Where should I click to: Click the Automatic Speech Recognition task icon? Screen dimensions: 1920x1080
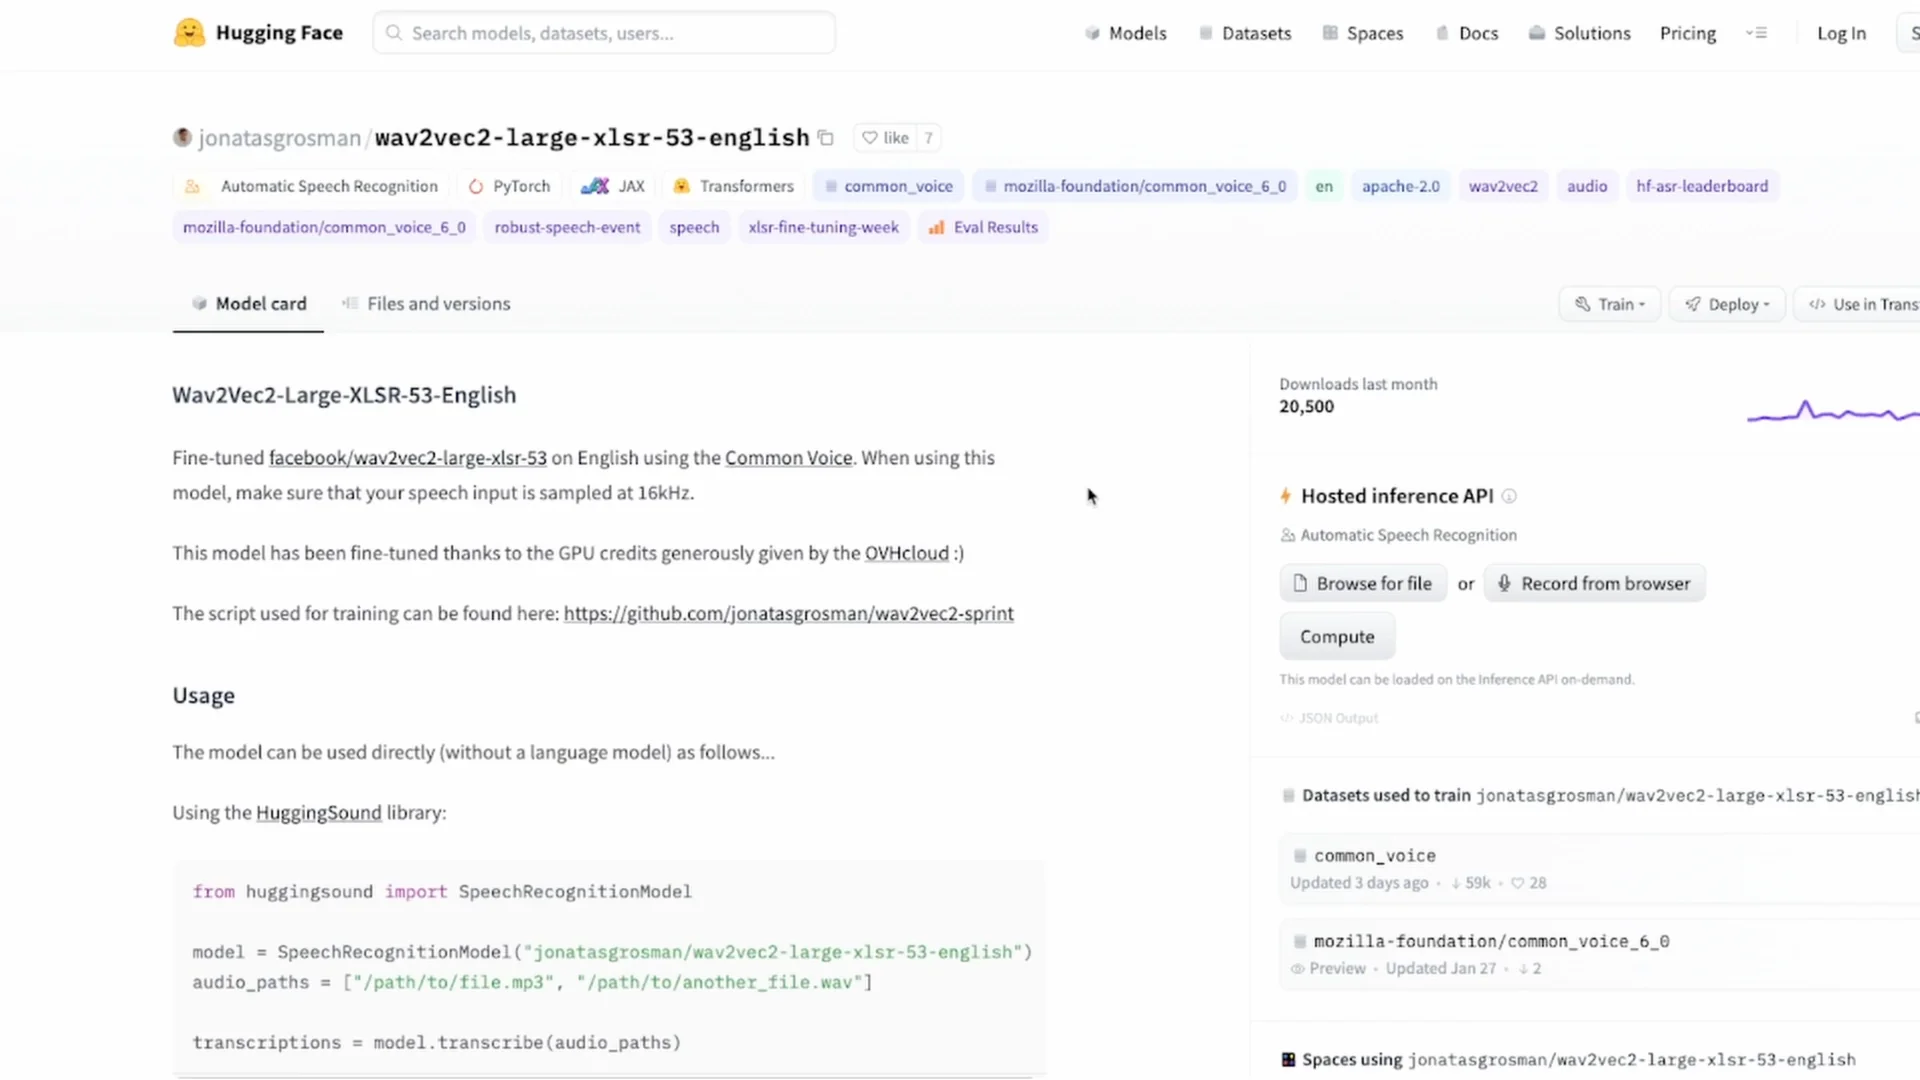(192, 186)
